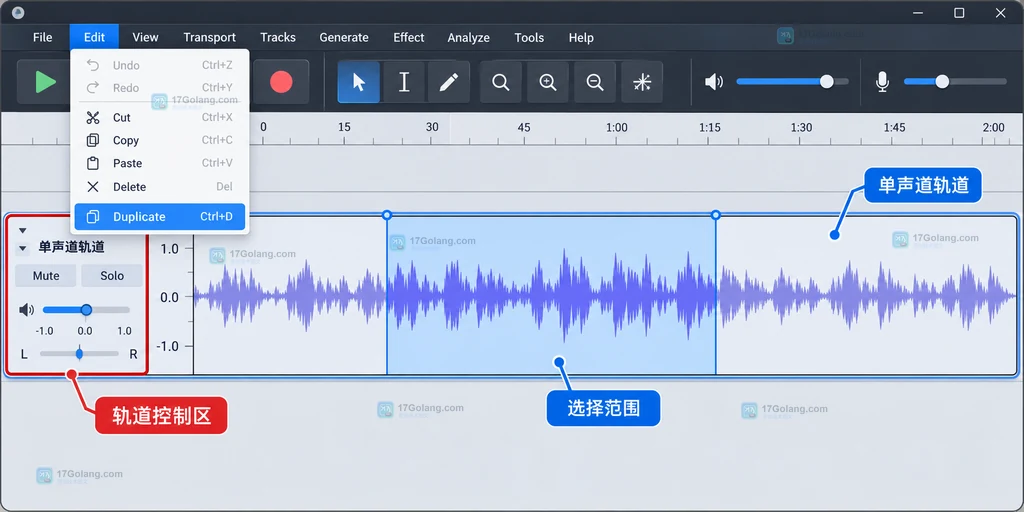Image resolution: width=1024 pixels, height=512 pixels.
Task: Open the Analyze menu
Action: [469, 37]
